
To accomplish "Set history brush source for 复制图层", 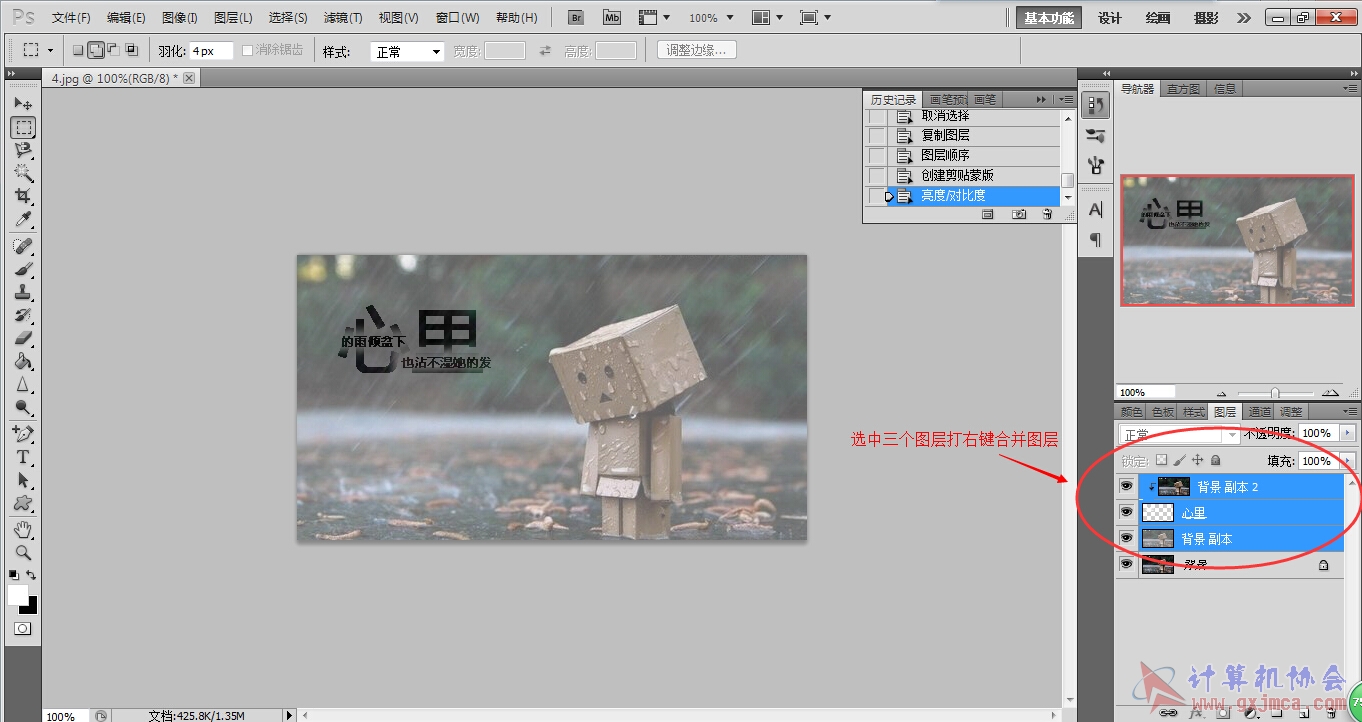I will (877, 135).
